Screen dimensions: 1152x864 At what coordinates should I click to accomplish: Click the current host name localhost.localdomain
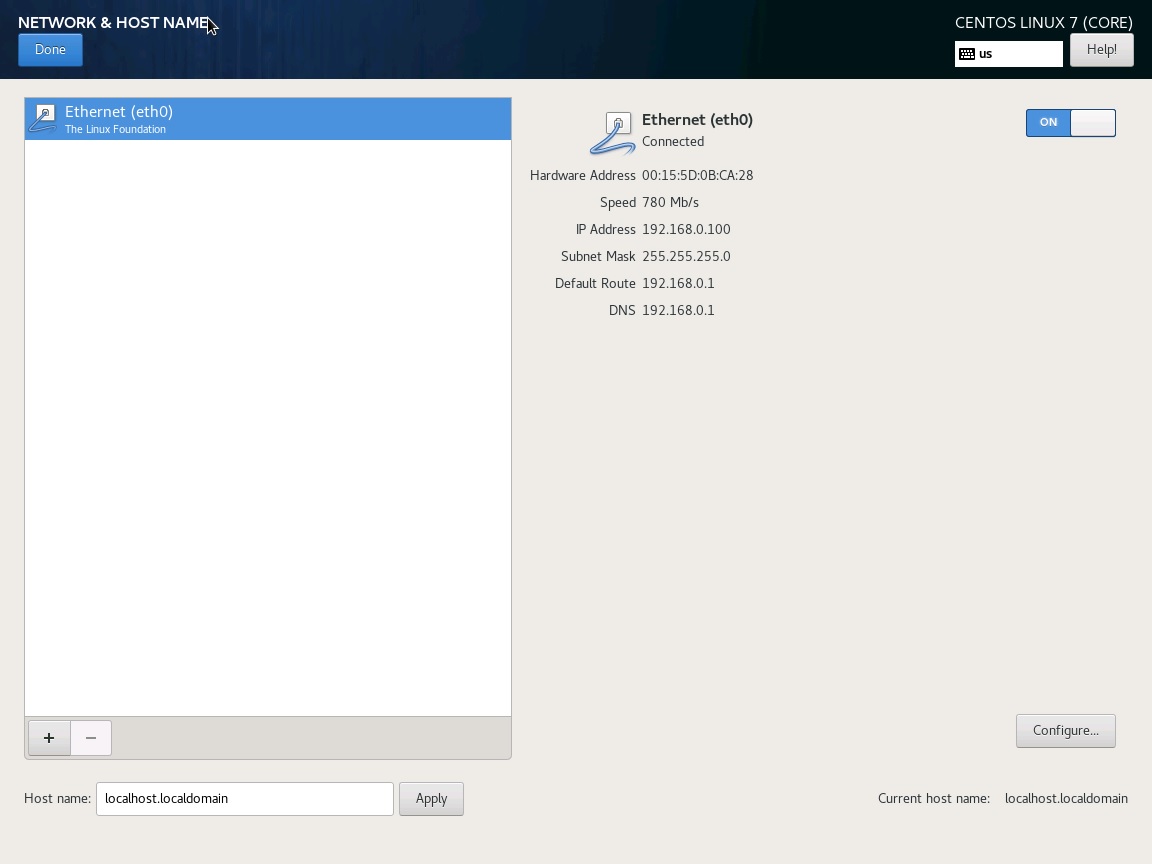coord(1066,799)
